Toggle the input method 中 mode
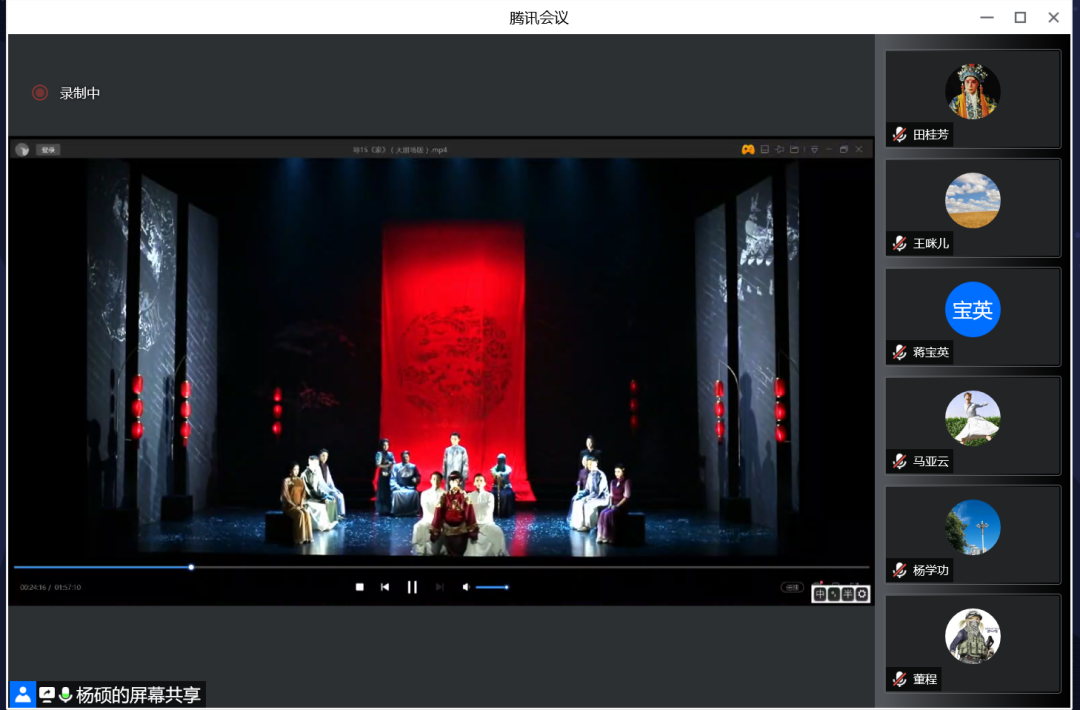1080x710 pixels. (820, 594)
